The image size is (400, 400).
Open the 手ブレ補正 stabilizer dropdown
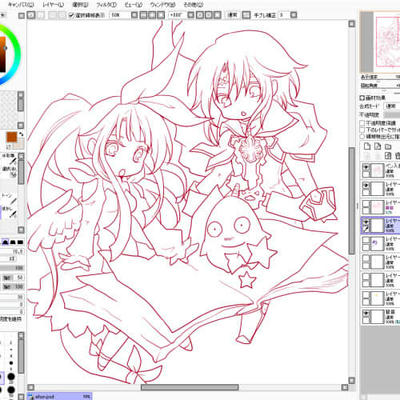[294, 15]
